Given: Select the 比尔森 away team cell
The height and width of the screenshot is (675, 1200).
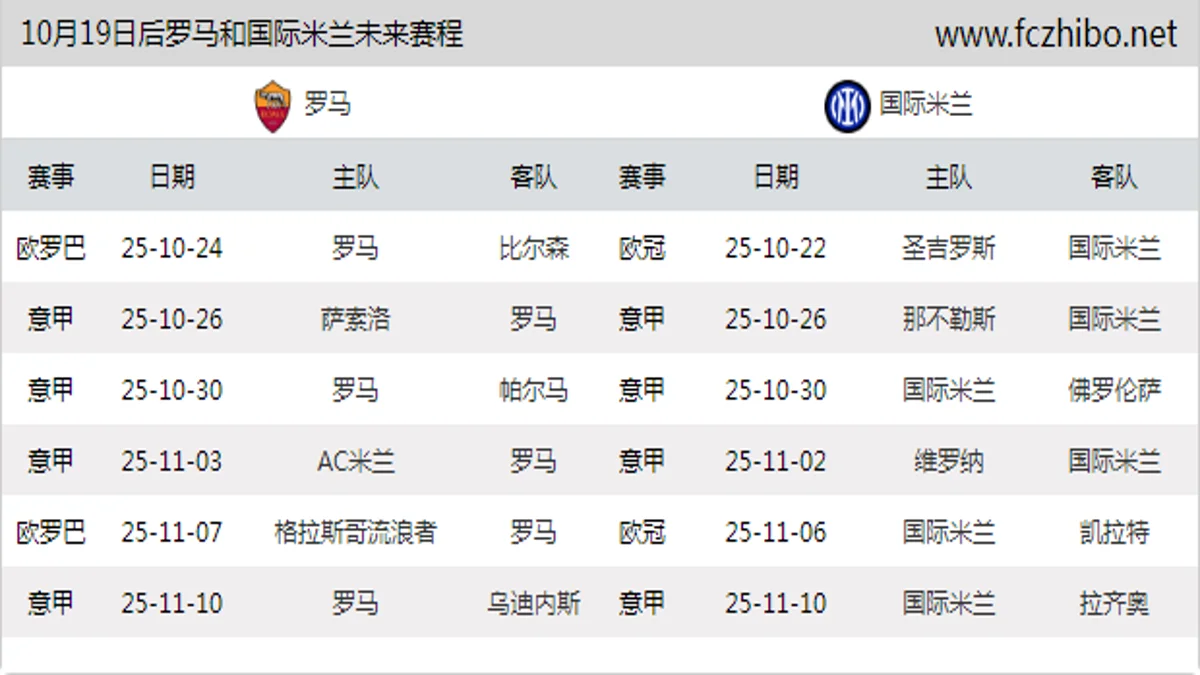Looking at the screenshot, I should pyautogui.click(x=534, y=248).
